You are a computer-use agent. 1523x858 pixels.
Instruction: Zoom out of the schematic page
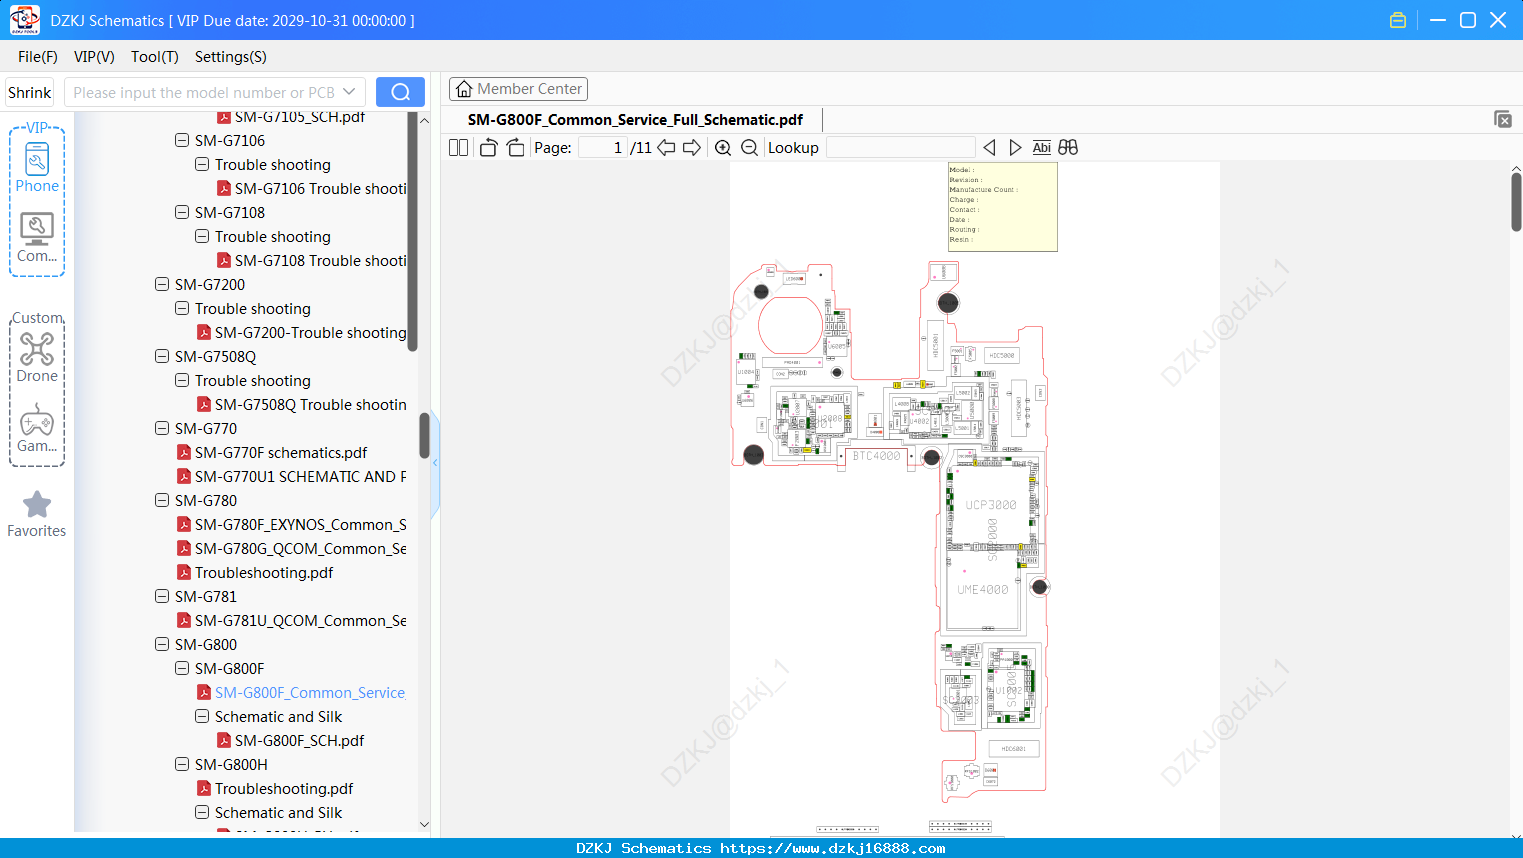click(x=749, y=148)
